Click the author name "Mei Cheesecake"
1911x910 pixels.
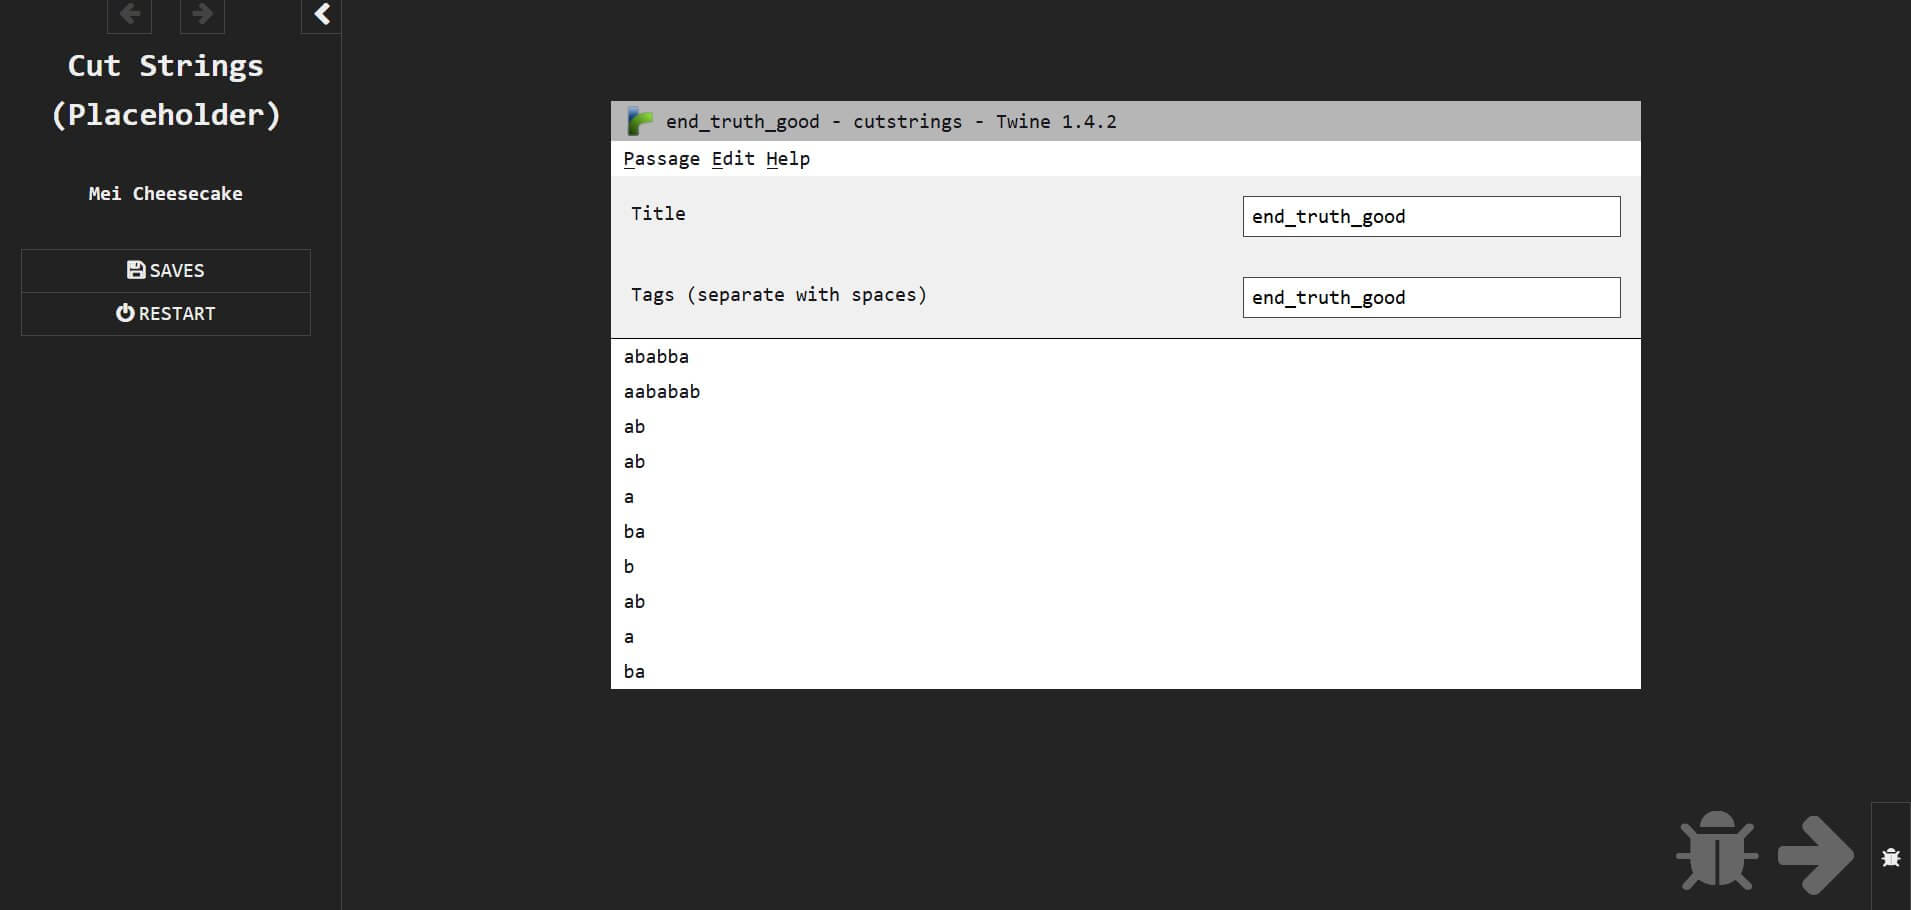tap(166, 194)
